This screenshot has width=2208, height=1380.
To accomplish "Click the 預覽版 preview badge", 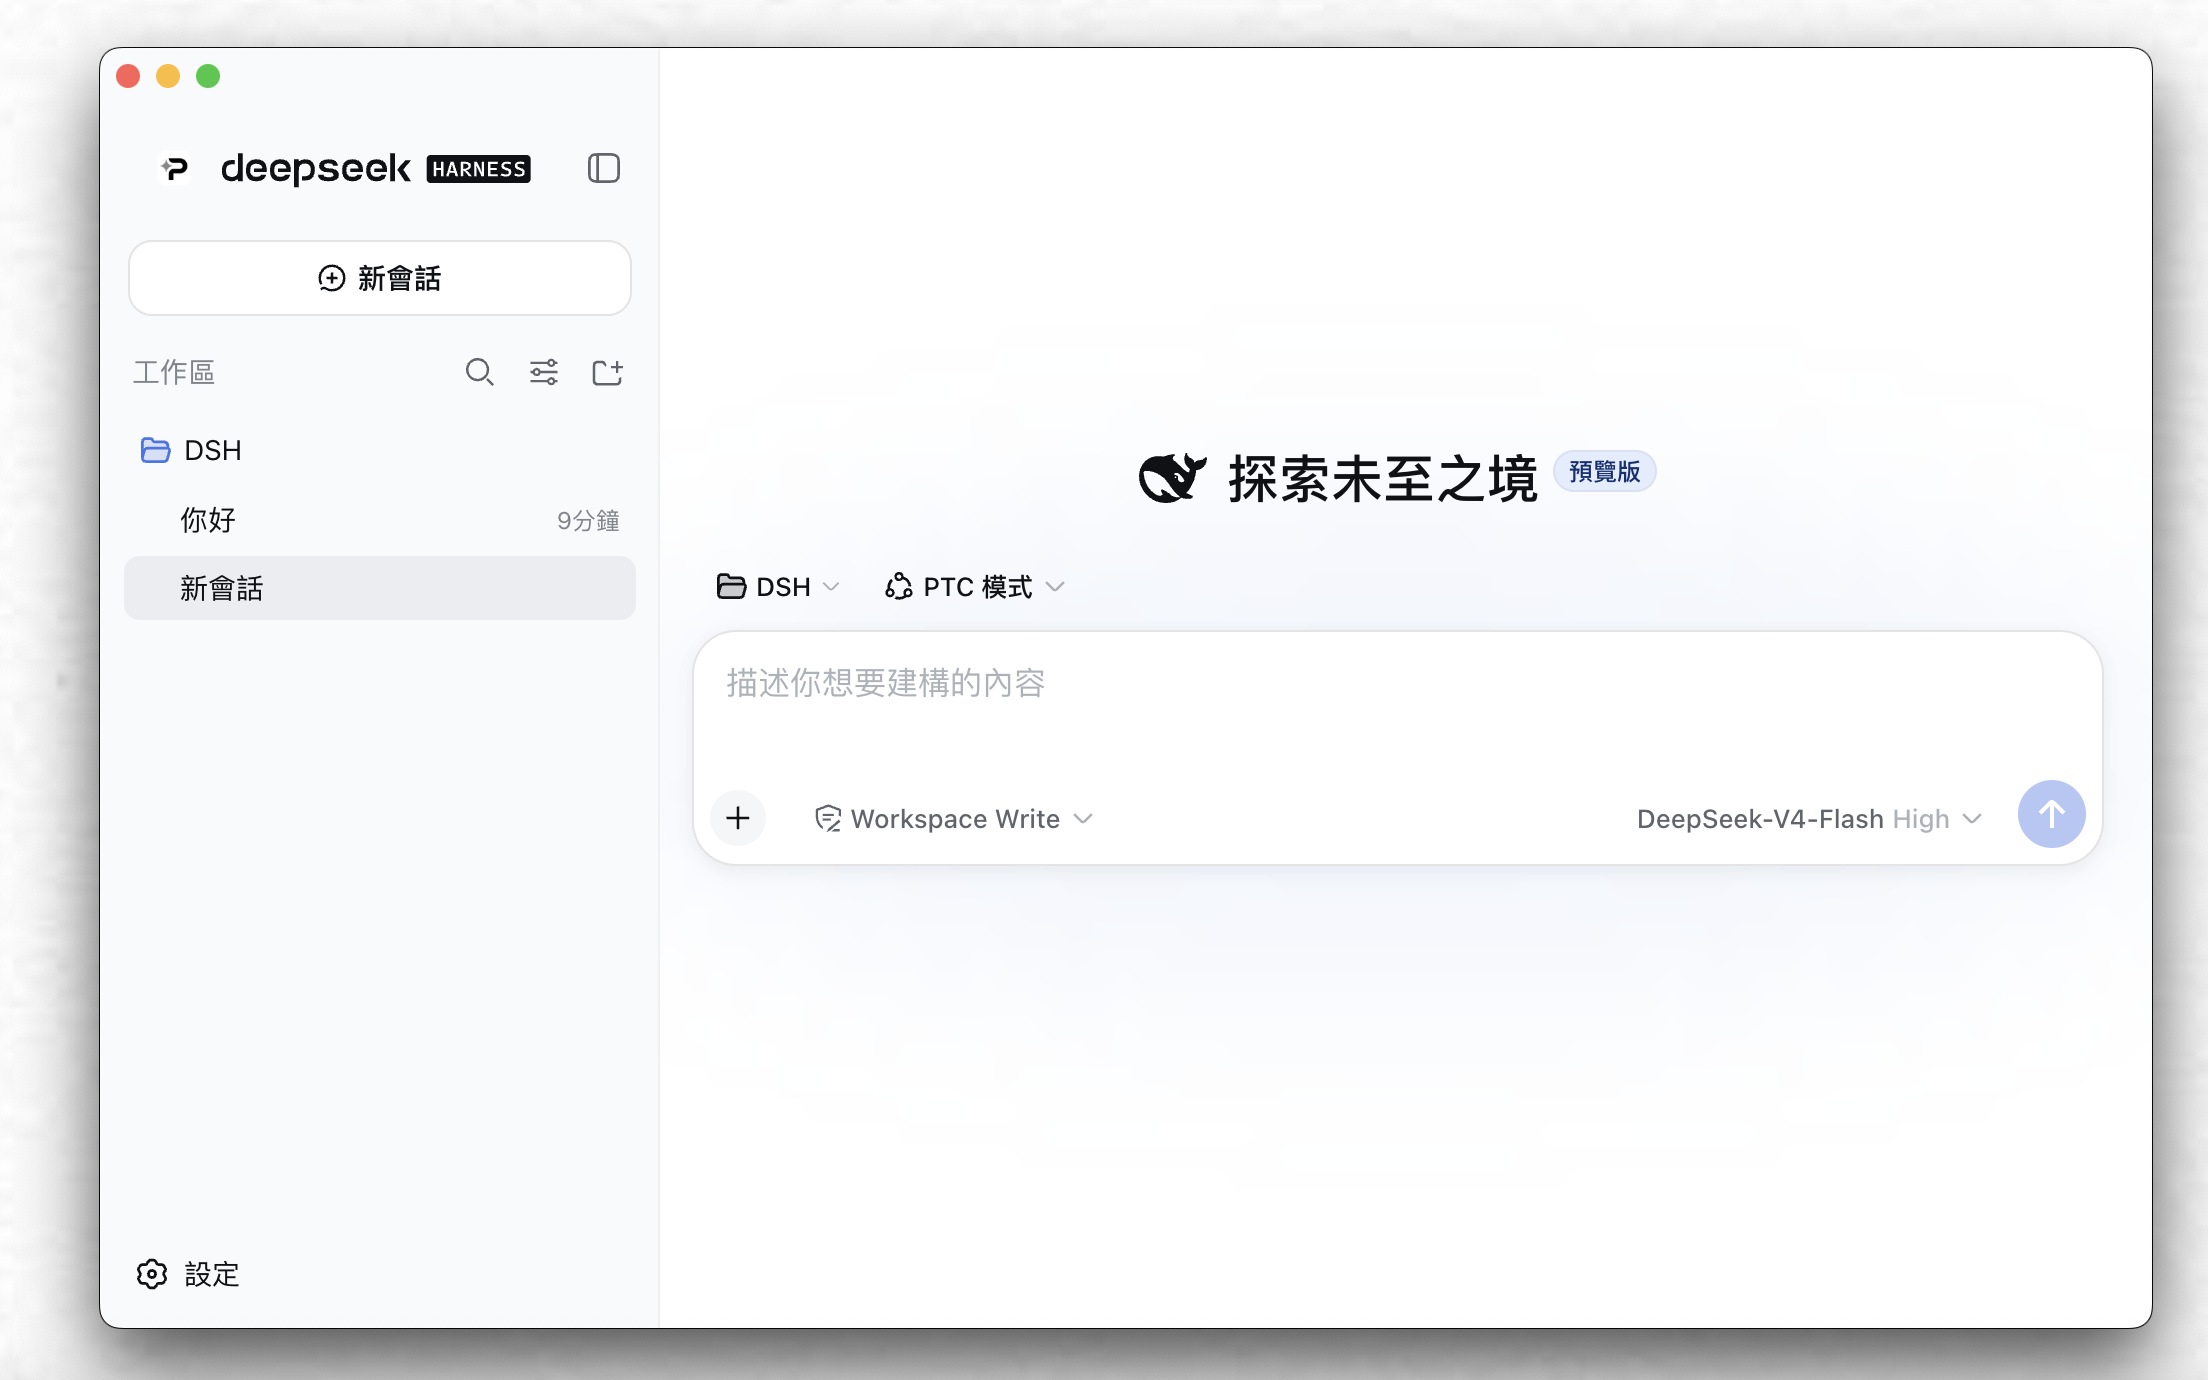I will click(1604, 471).
